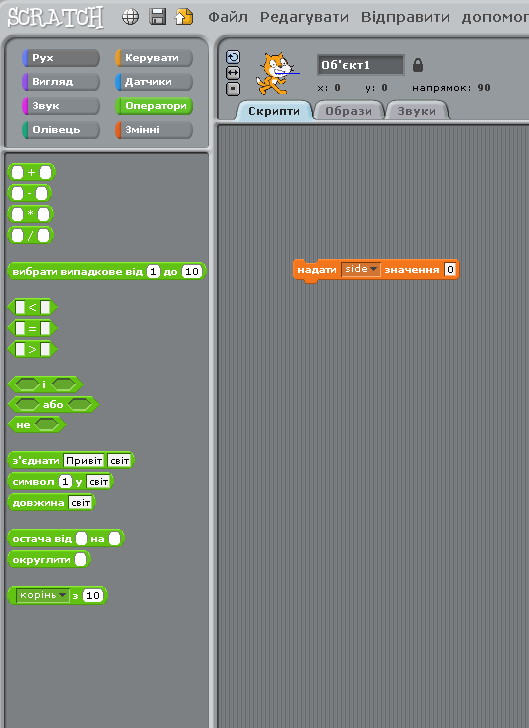
Task: Click the subtraction (-) operator block
Action: pyautogui.click(x=30, y=194)
